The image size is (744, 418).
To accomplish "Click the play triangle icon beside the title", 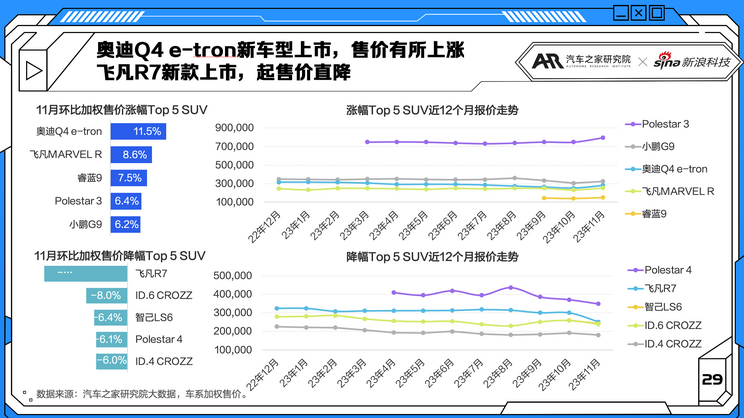I will point(34,71).
